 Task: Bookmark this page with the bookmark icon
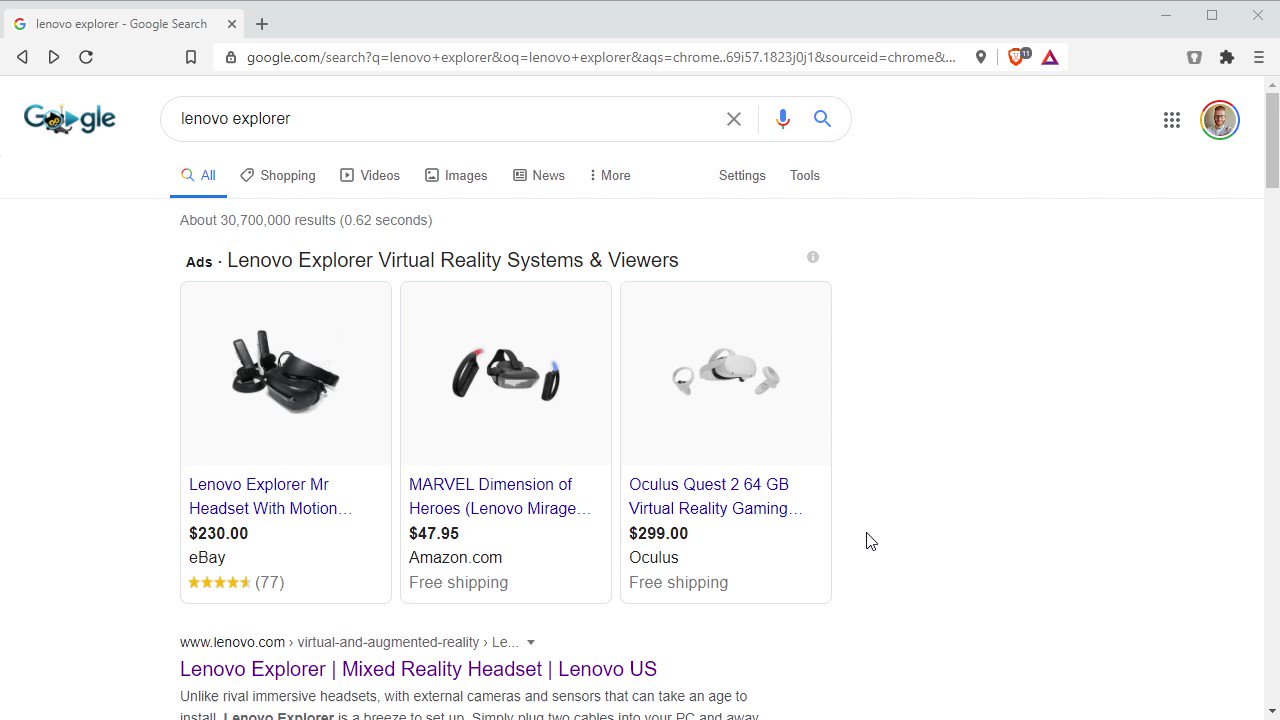(191, 57)
